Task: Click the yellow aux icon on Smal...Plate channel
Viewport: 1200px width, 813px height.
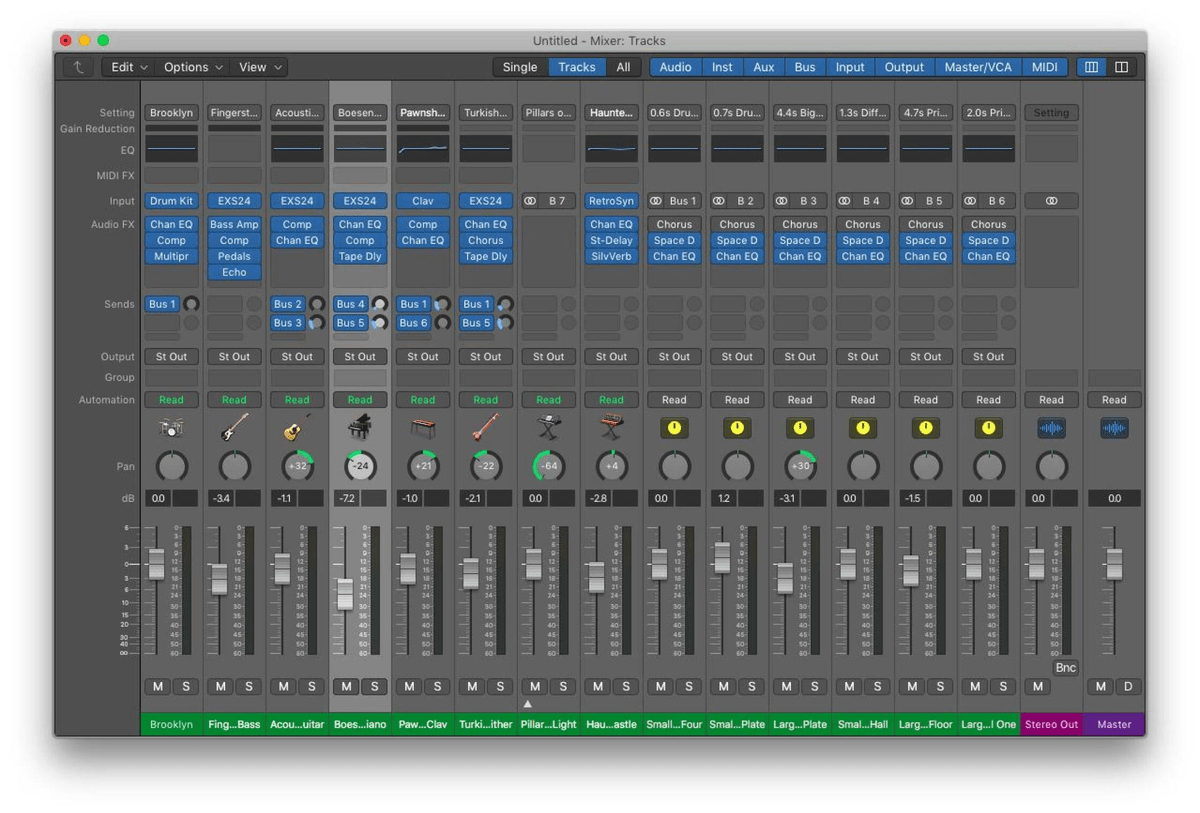Action: pos(737,428)
